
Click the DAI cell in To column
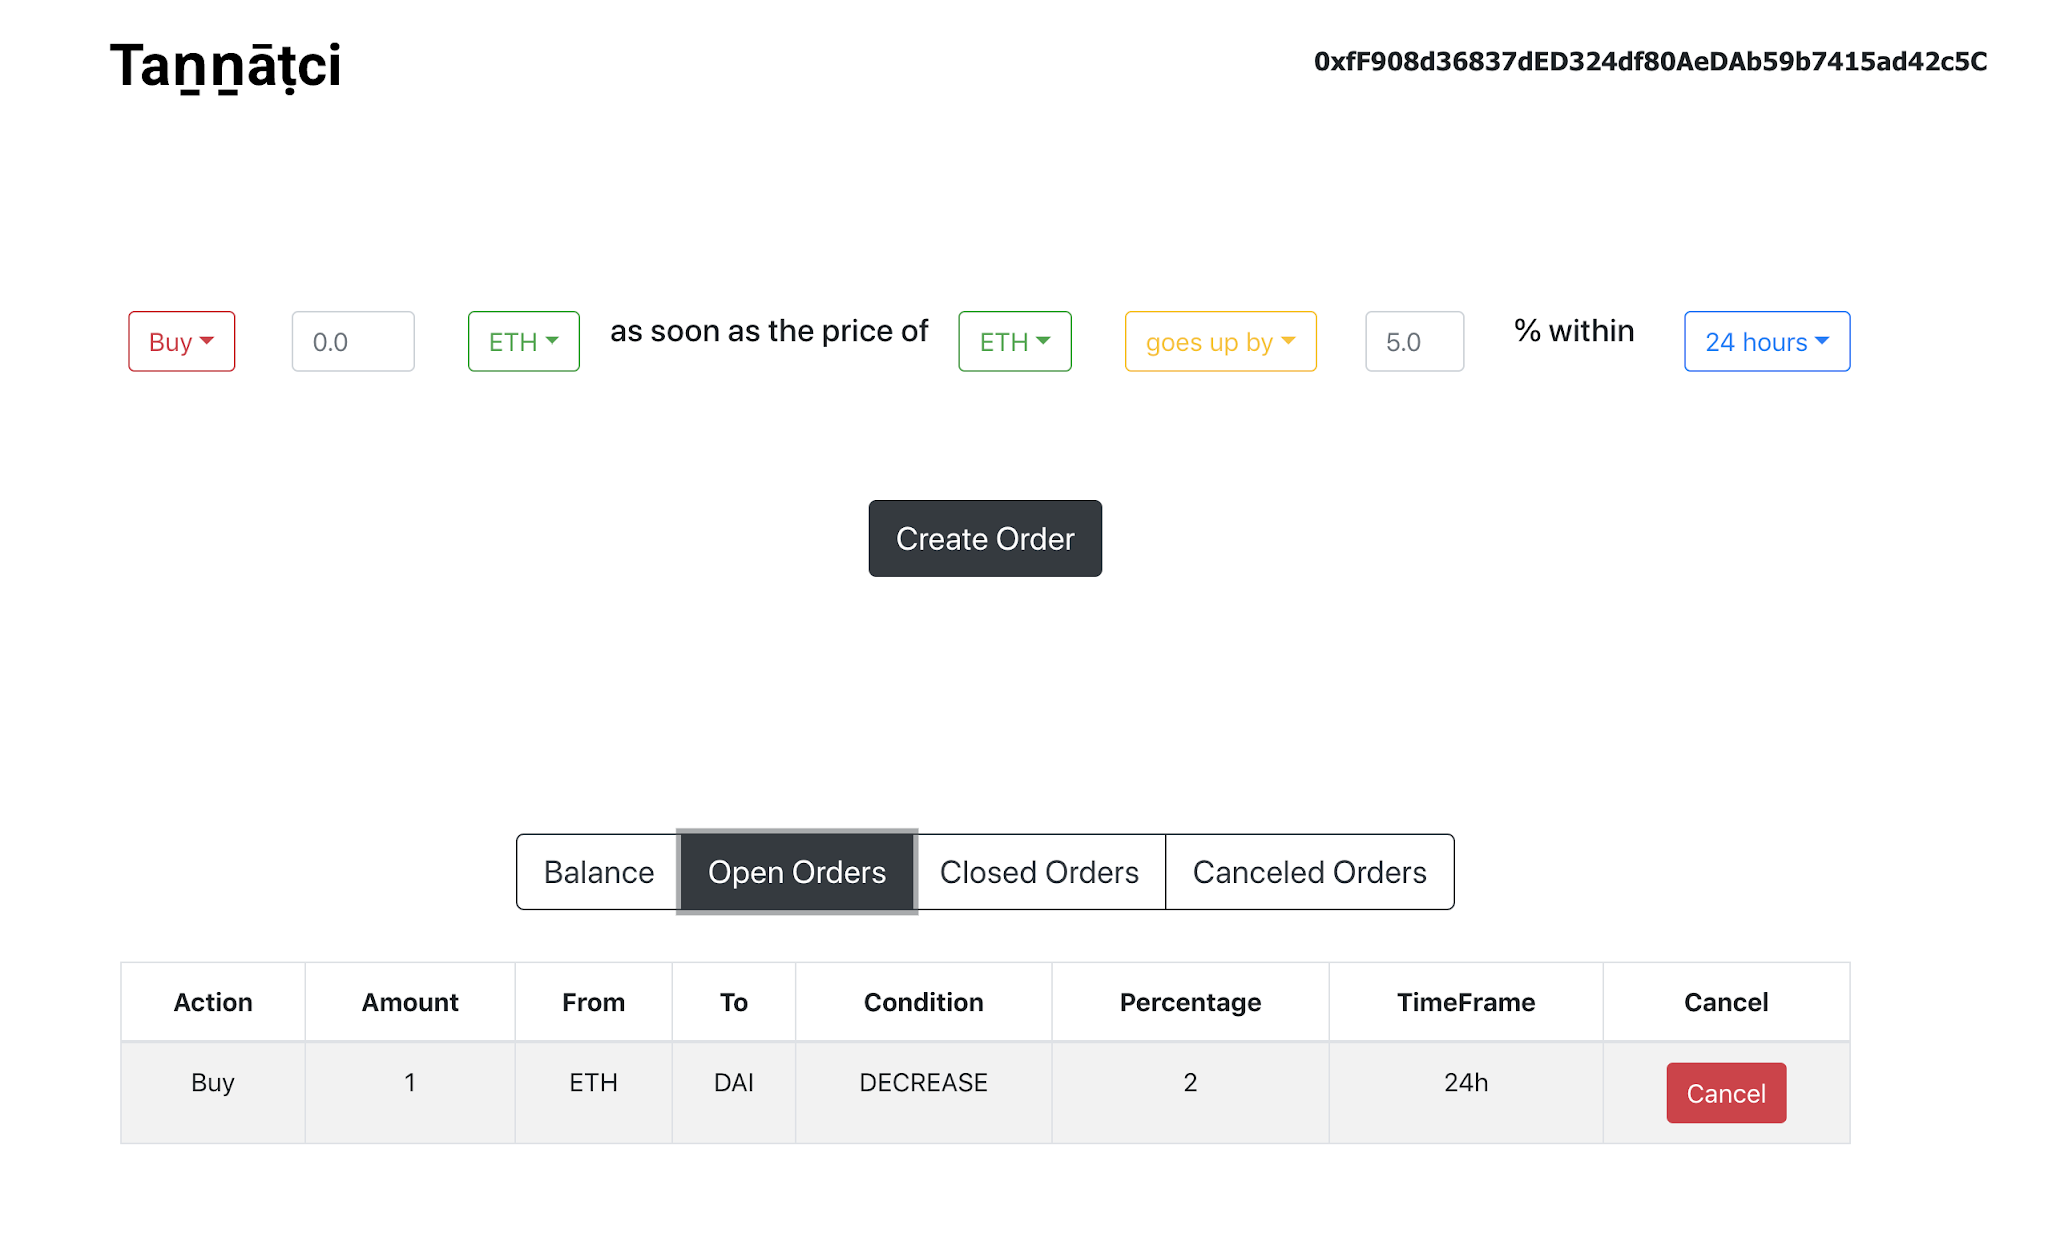[x=733, y=1083]
